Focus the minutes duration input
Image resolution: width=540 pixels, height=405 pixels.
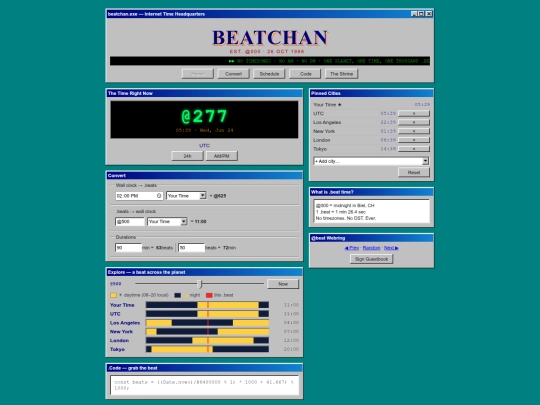(128, 248)
